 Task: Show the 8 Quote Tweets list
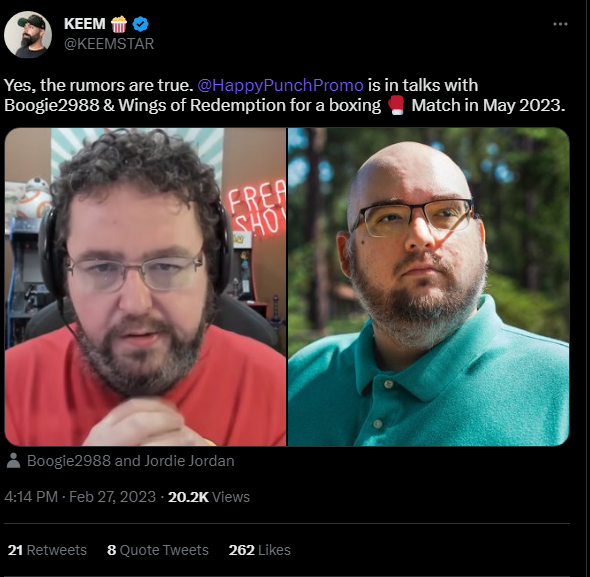[158, 550]
